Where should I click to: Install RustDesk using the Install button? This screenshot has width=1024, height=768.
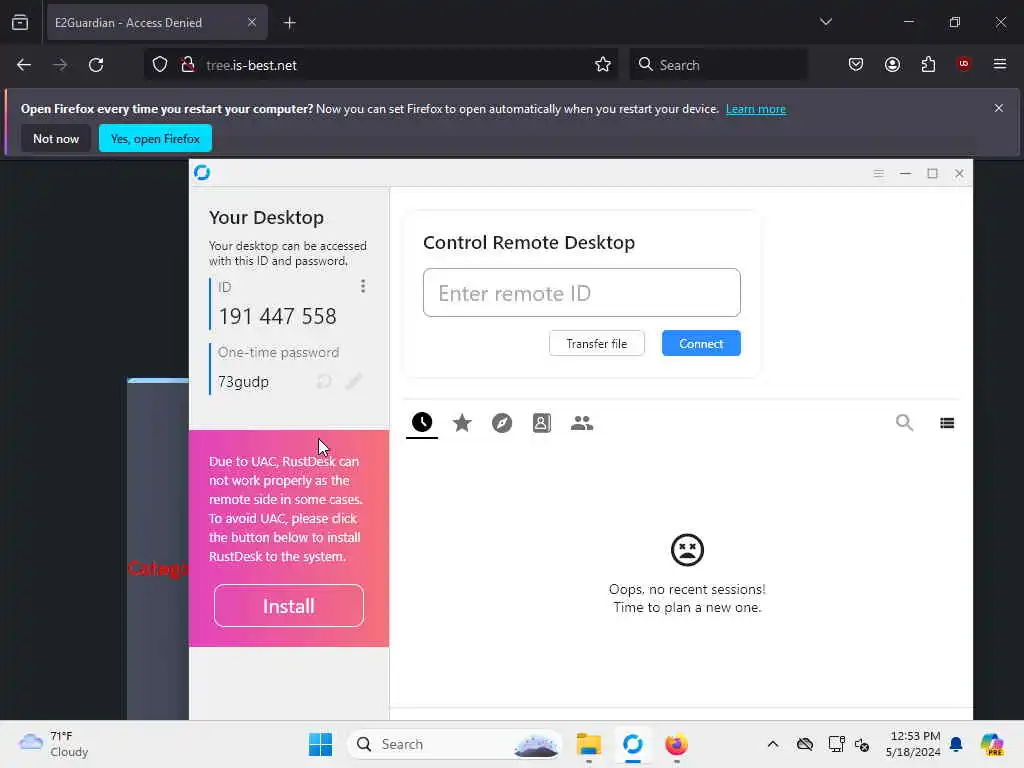289,606
